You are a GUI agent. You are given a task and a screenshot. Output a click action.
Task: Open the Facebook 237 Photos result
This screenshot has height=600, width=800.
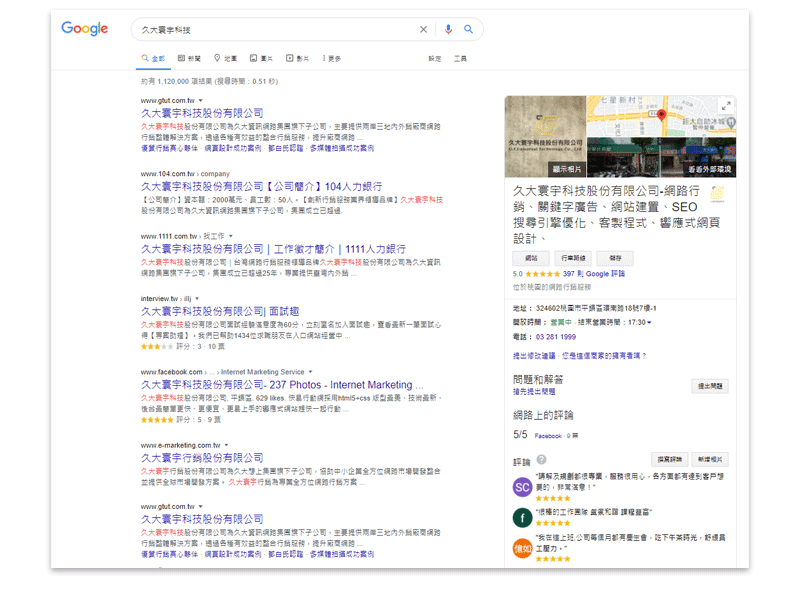click(282, 385)
